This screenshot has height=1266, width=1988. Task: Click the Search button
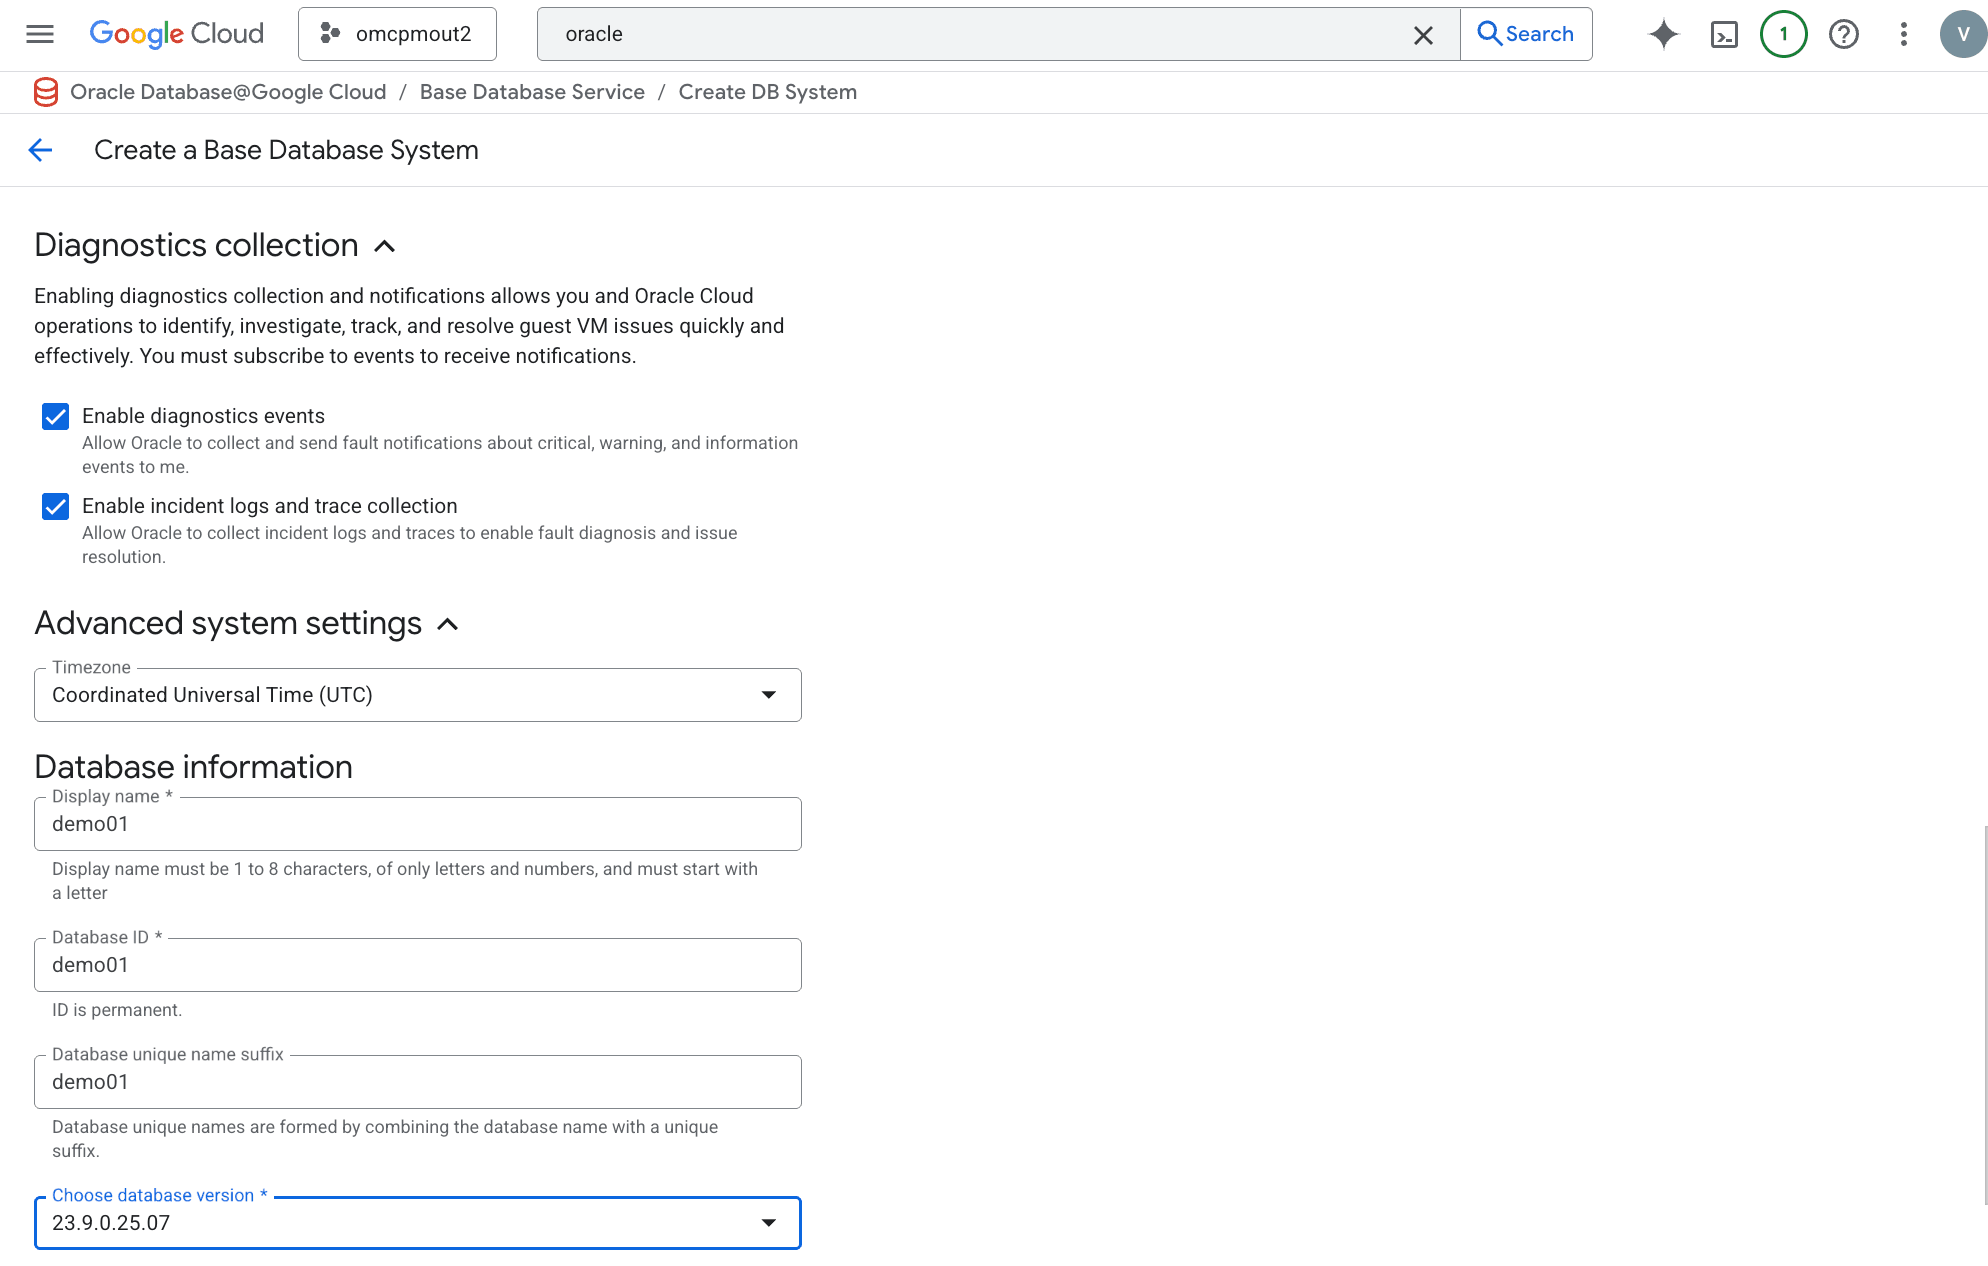[1526, 33]
